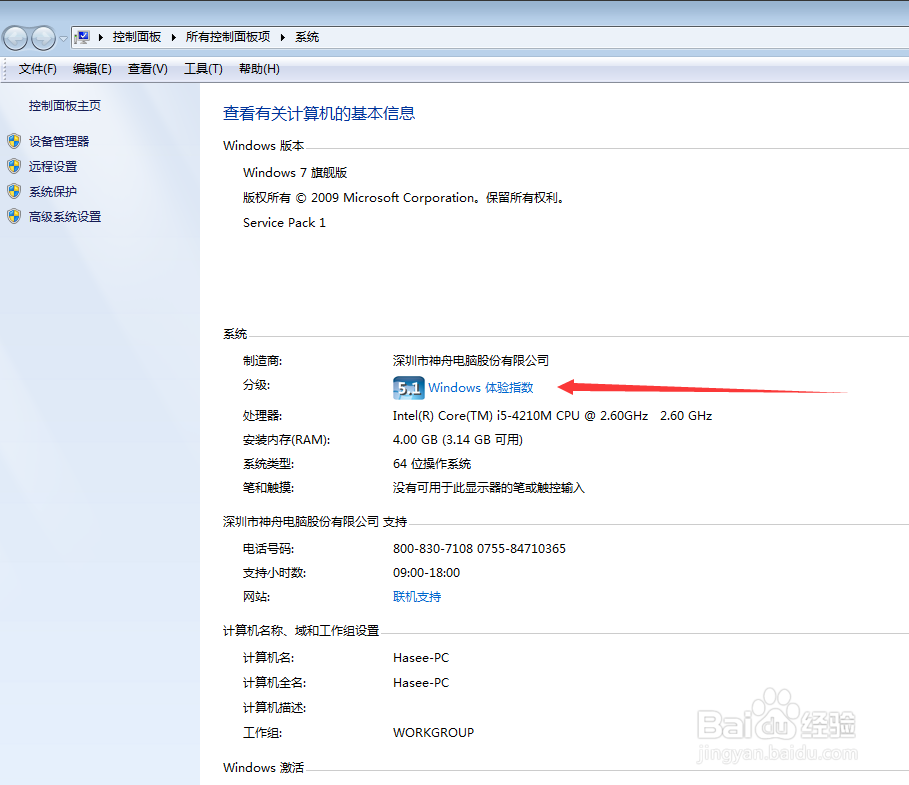
Task: Click the Forward navigation arrow button
Action: click(43, 38)
